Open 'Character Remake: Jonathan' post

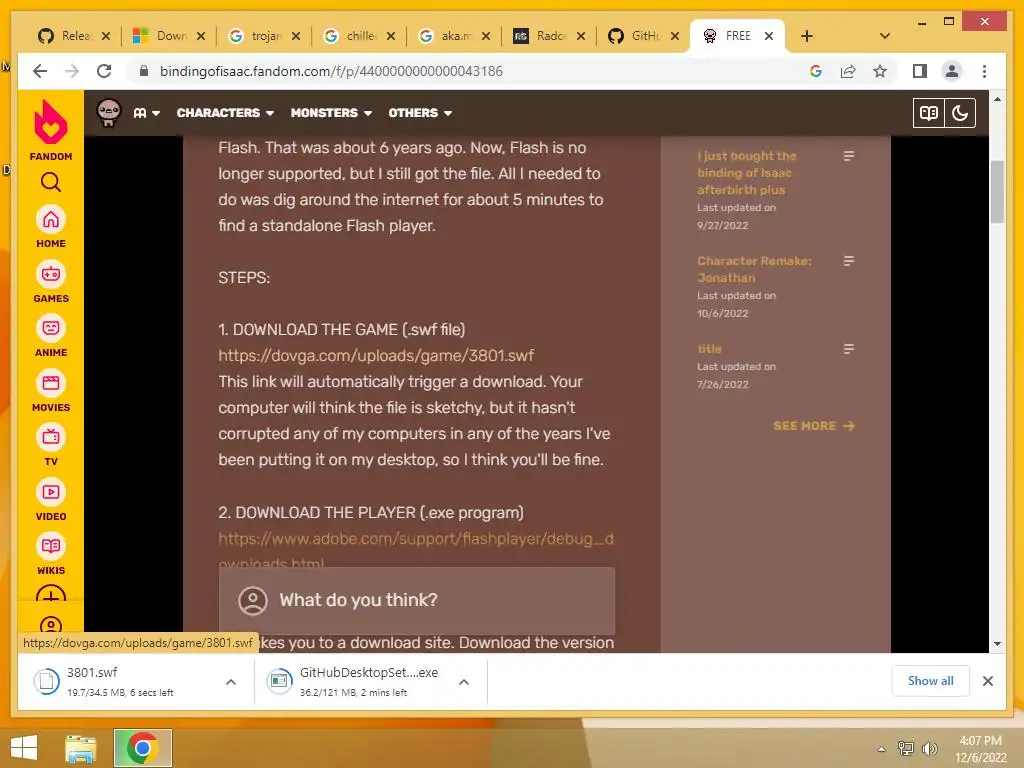(754, 269)
